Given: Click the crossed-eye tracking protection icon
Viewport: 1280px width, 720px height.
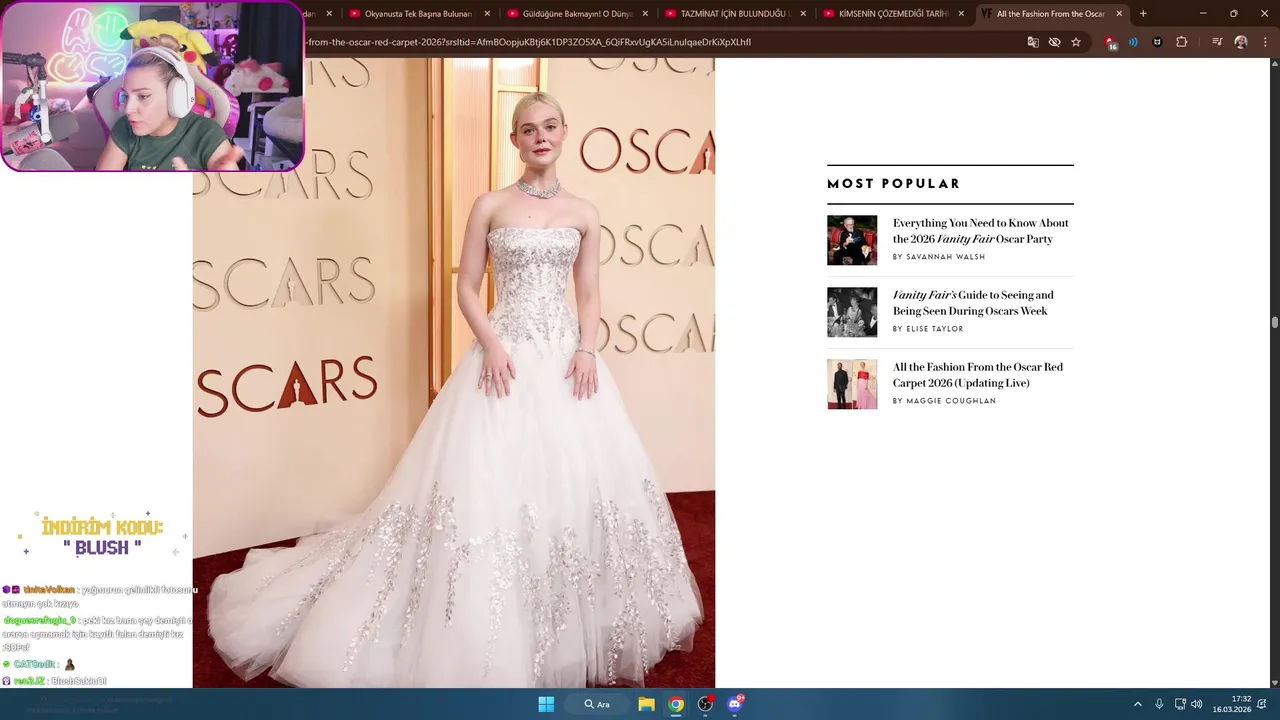Looking at the screenshot, I should click(1054, 42).
